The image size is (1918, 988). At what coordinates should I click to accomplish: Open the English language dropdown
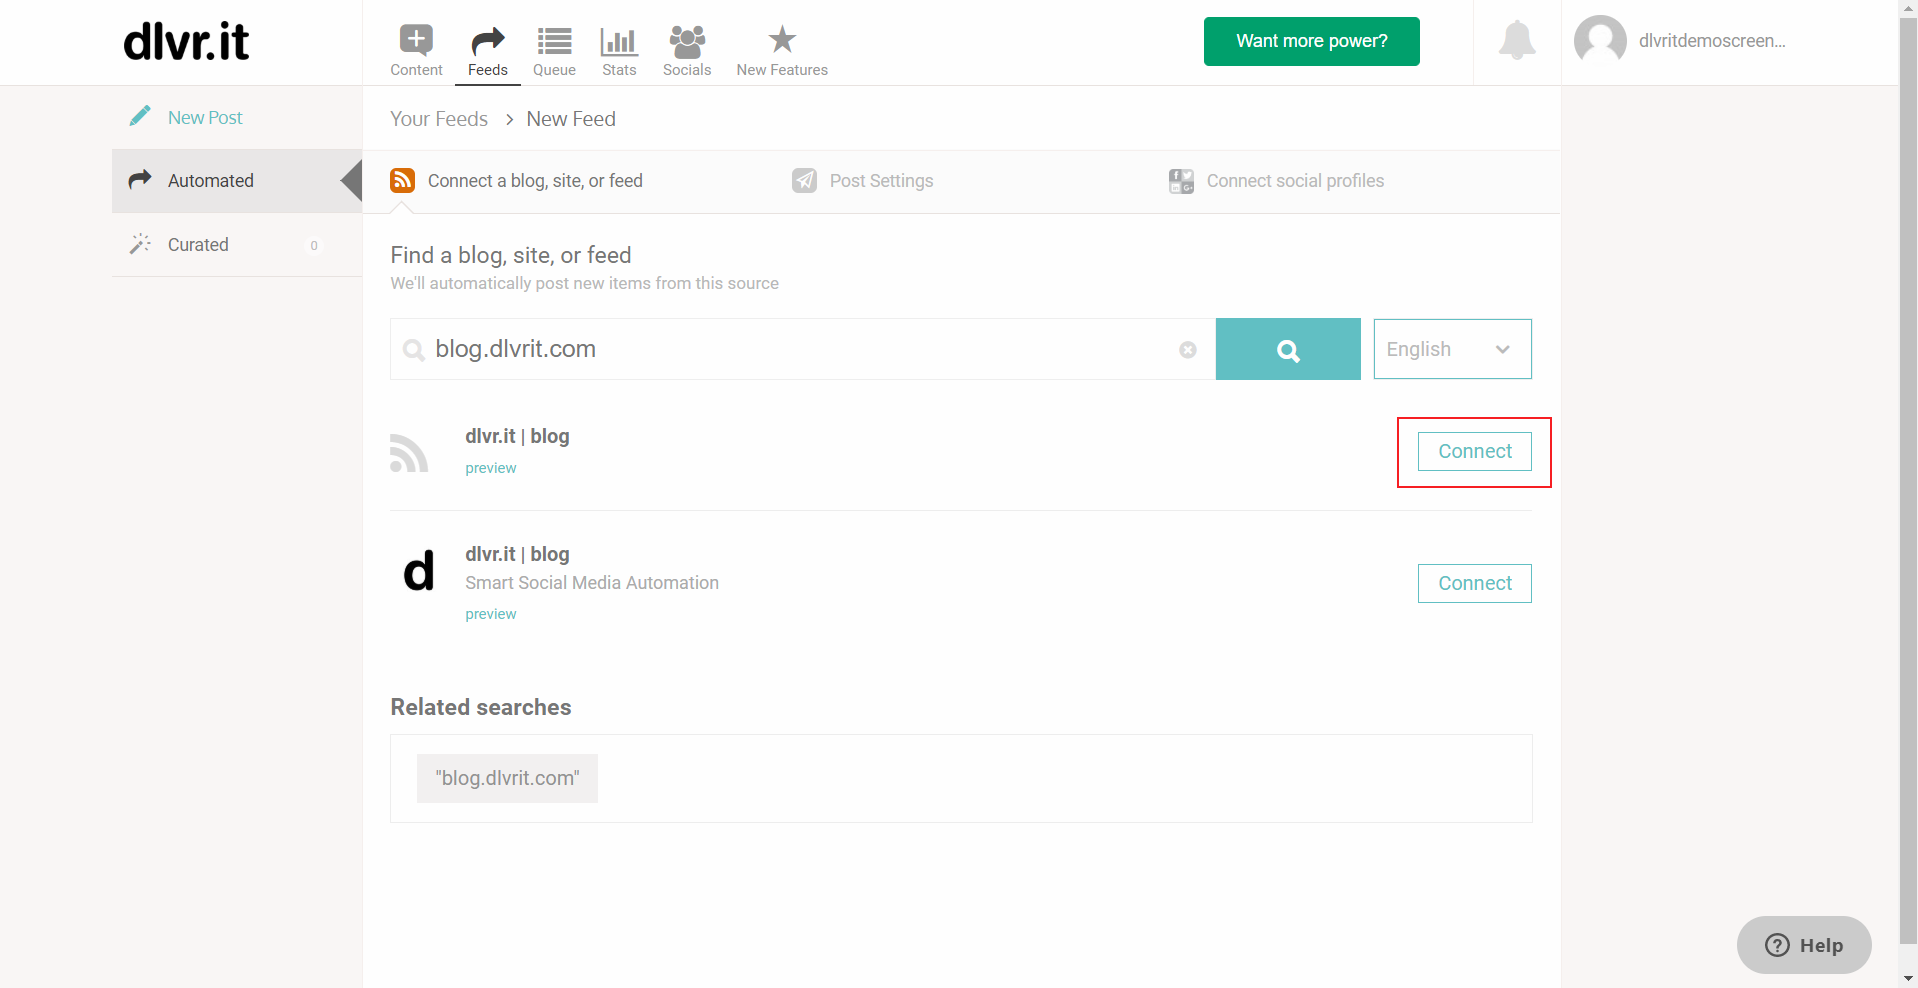point(1452,349)
